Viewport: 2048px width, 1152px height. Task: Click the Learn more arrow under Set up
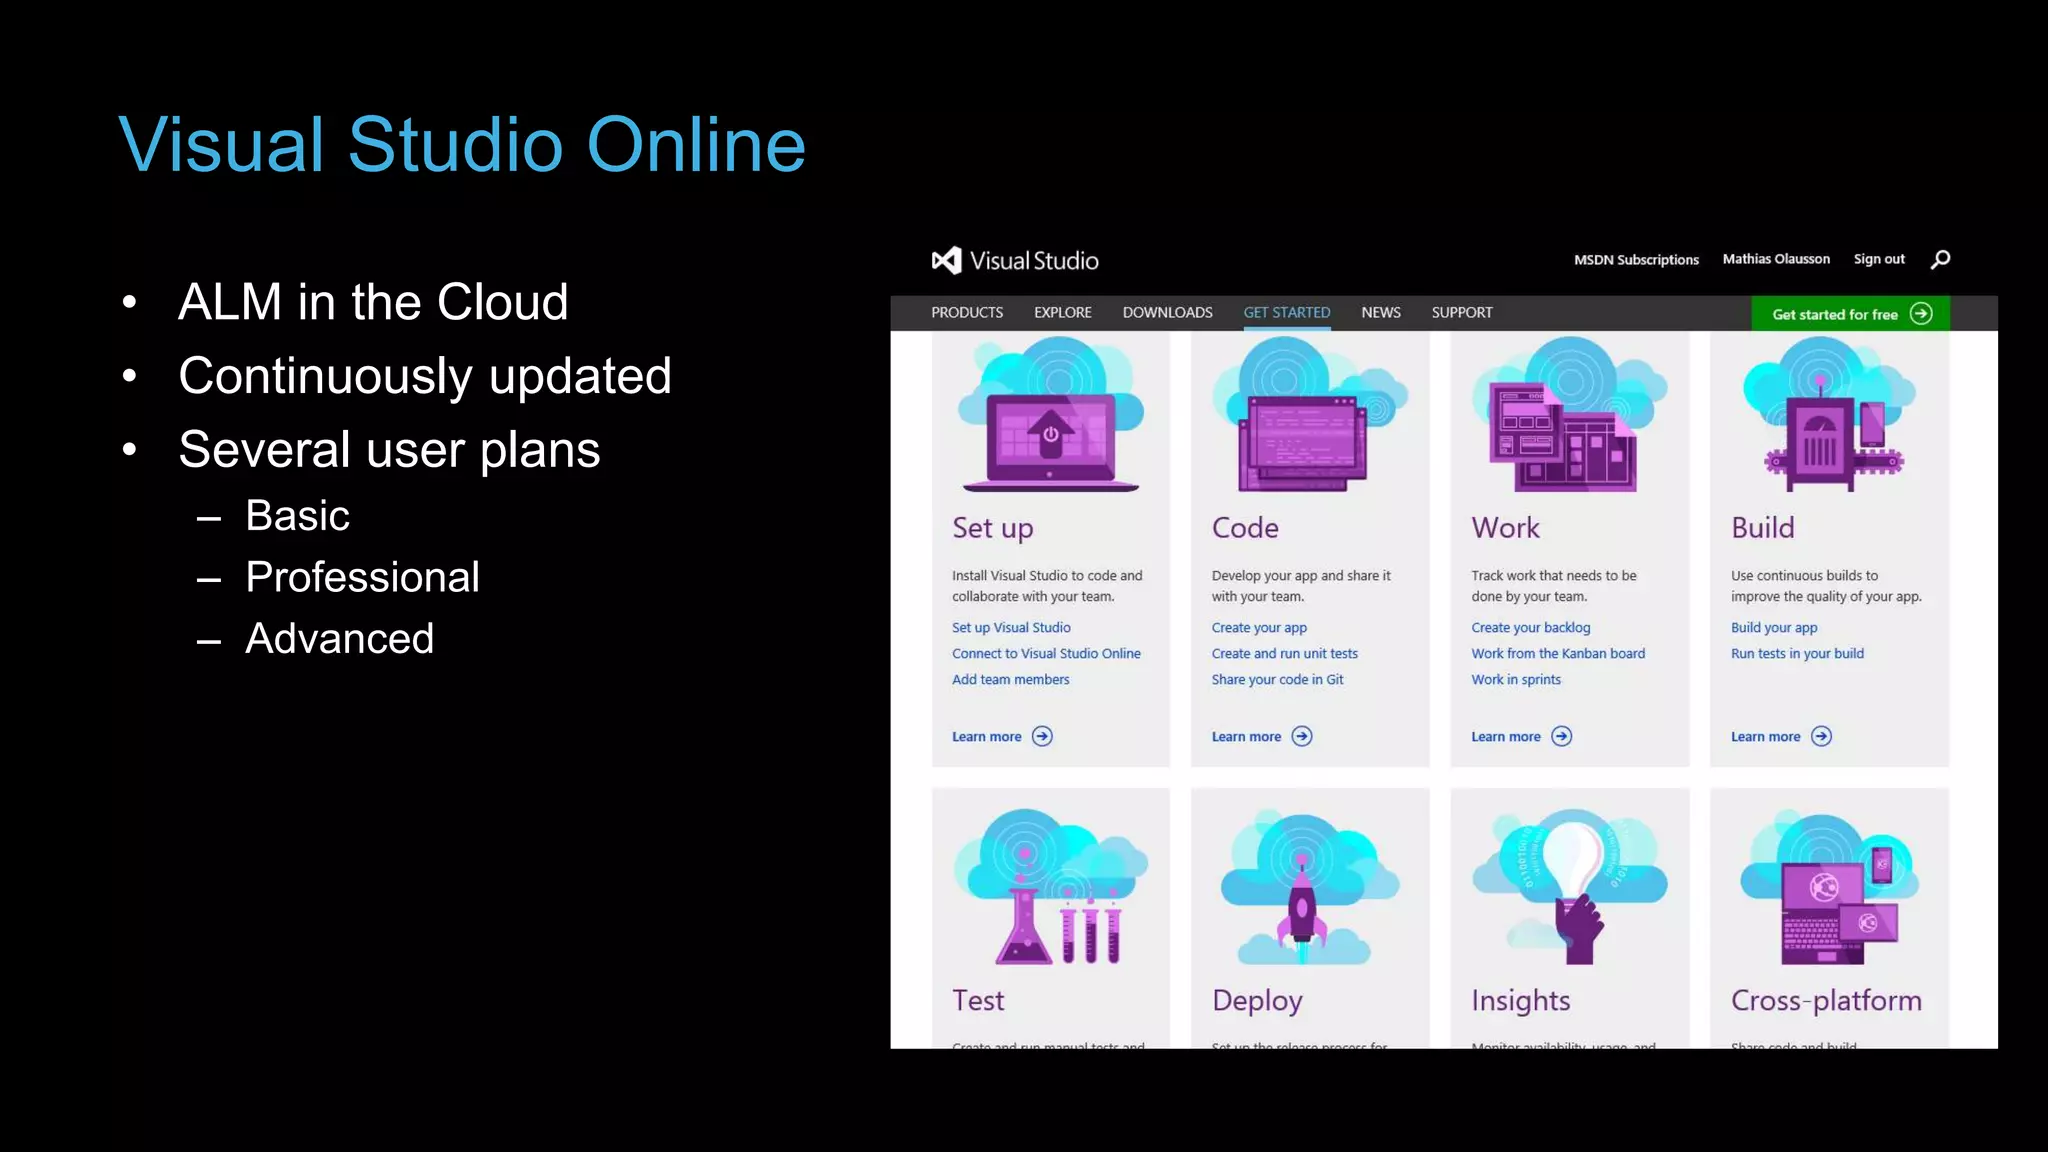[x=1042, y=737]
